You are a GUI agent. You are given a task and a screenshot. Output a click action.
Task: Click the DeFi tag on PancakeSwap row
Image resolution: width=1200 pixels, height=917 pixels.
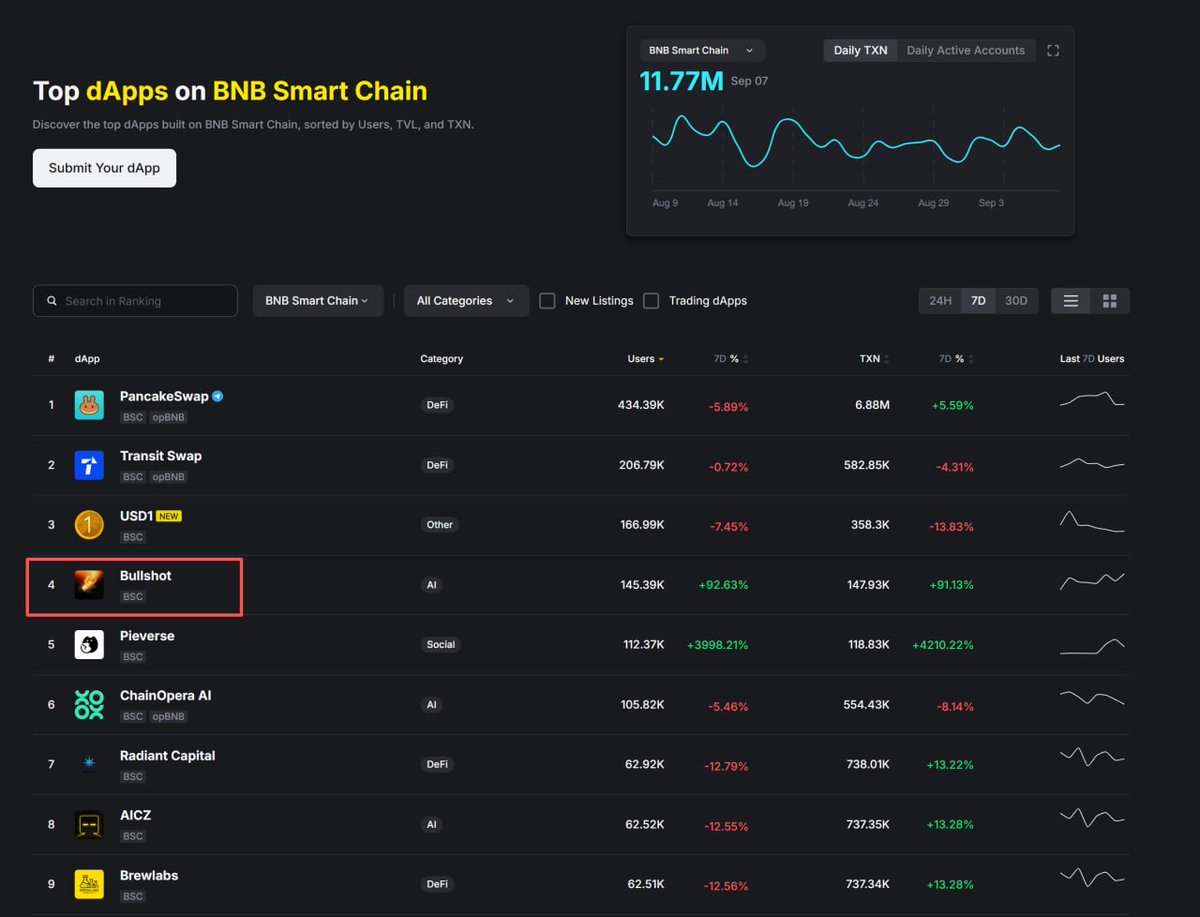pyautogui.click(x=437, y=405)
